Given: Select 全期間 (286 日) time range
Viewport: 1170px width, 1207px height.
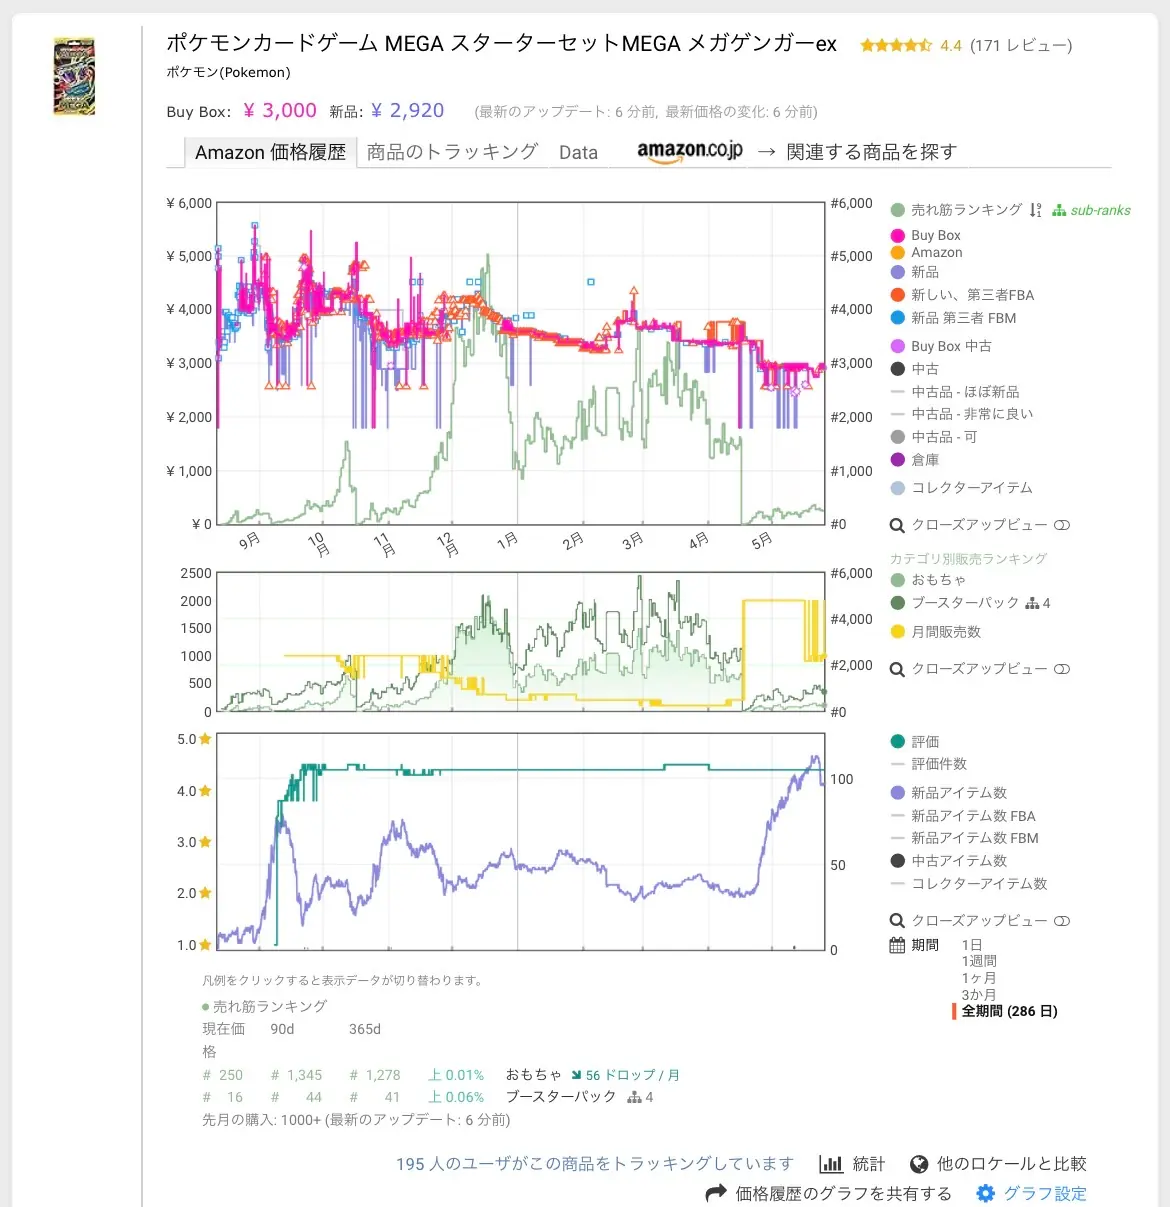Looking at the screenshot, I should pyautogui.click(x=1009, y=1011).
